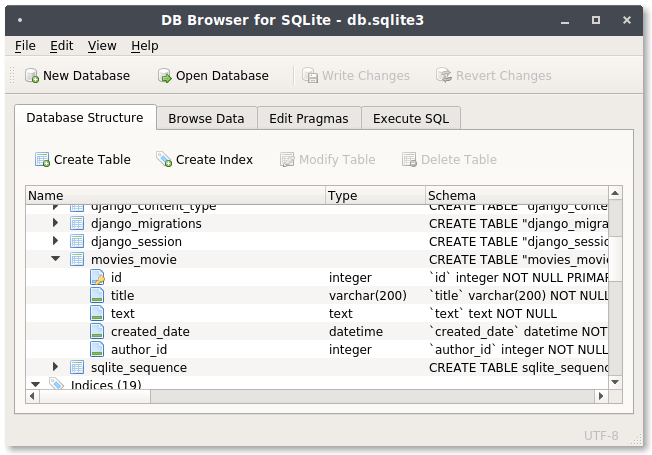Image resolution: width=652 pixels, height=455 pixels.
Task: Click the vertical scrollbar up arrow
Action: point(615,193)
